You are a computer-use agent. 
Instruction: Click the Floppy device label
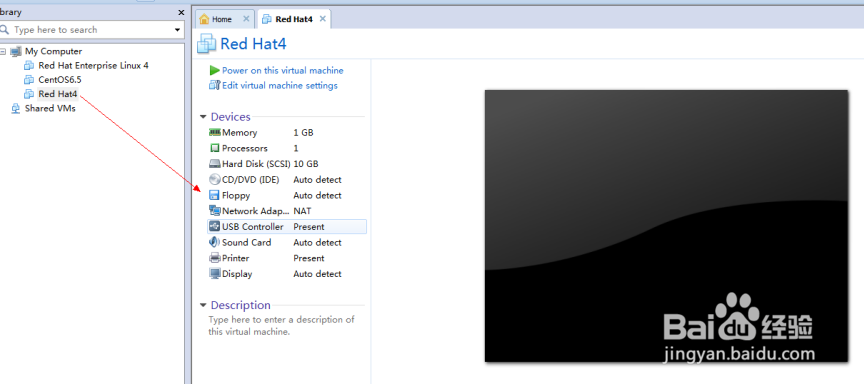(236, 196)
